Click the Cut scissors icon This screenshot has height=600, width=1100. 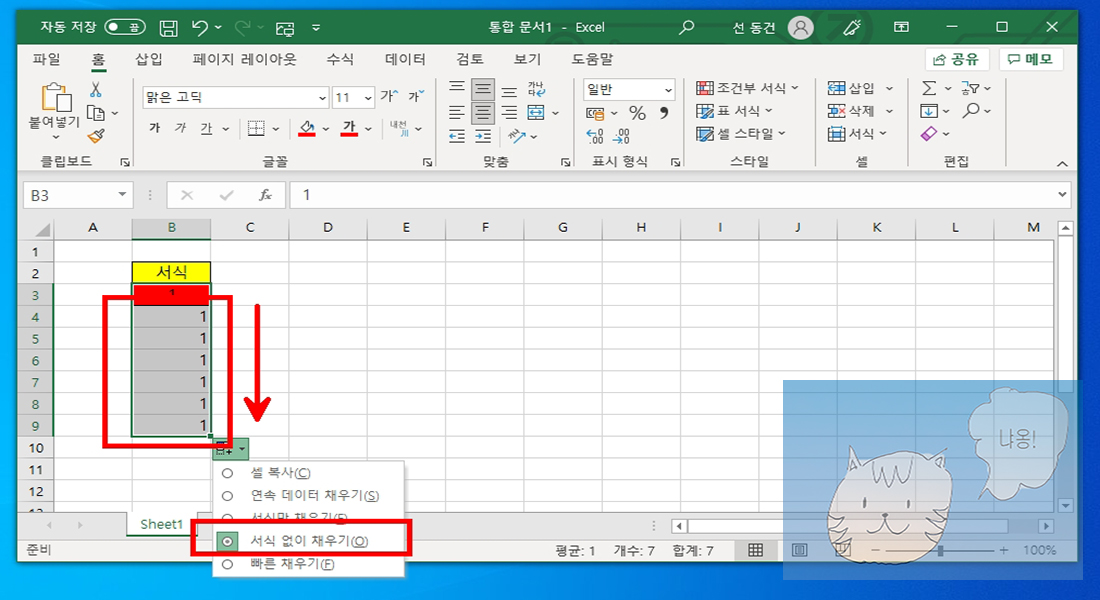pos(95,89)
